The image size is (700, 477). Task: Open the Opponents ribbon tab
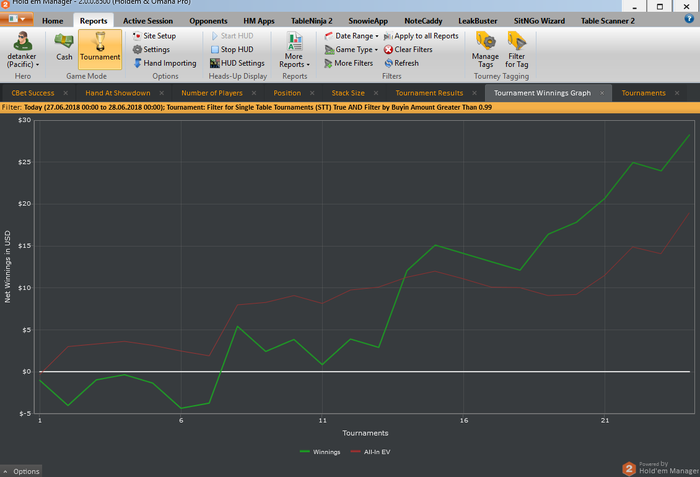point(208,21)
